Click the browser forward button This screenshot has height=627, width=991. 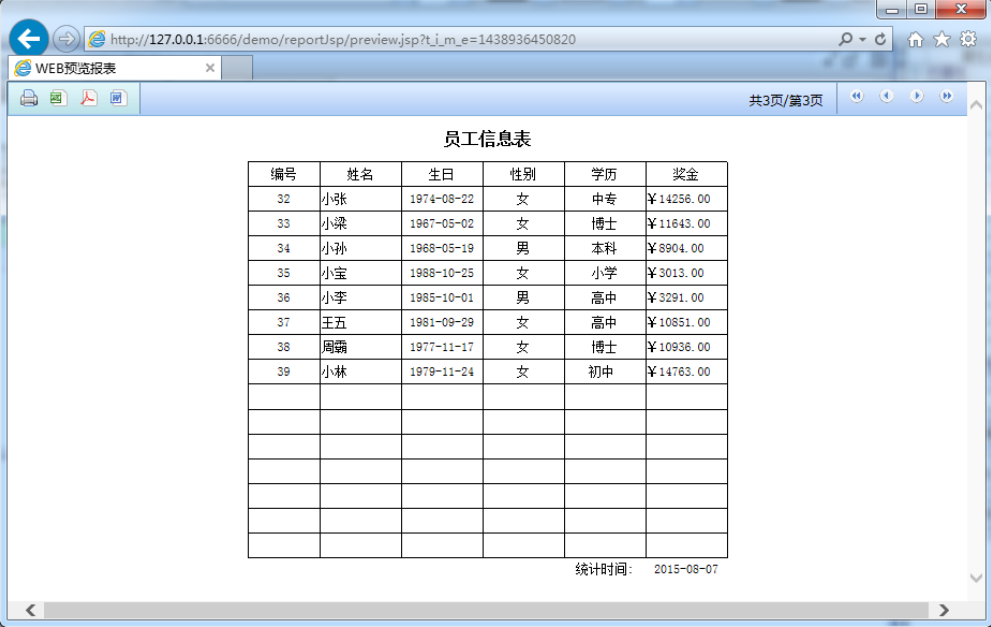(x=66, y=39)
